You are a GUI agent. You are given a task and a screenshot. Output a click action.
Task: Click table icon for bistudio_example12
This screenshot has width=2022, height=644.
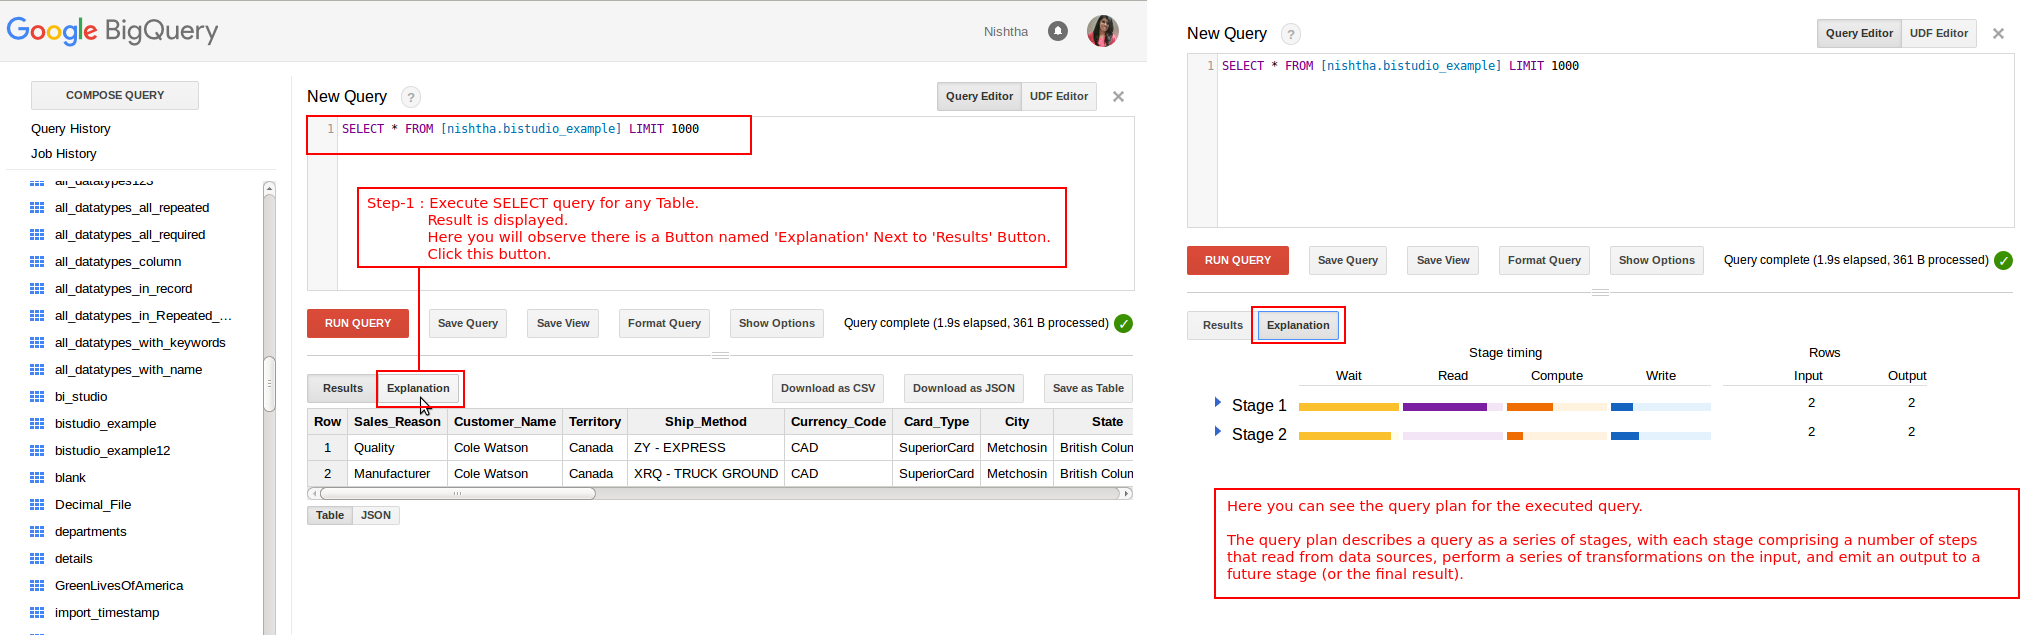37,451
